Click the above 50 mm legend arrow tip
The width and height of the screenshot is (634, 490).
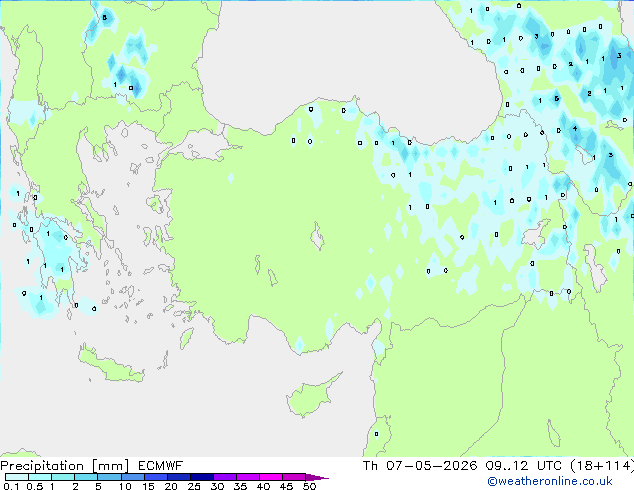pyautogui.click(x=317, y=477)
